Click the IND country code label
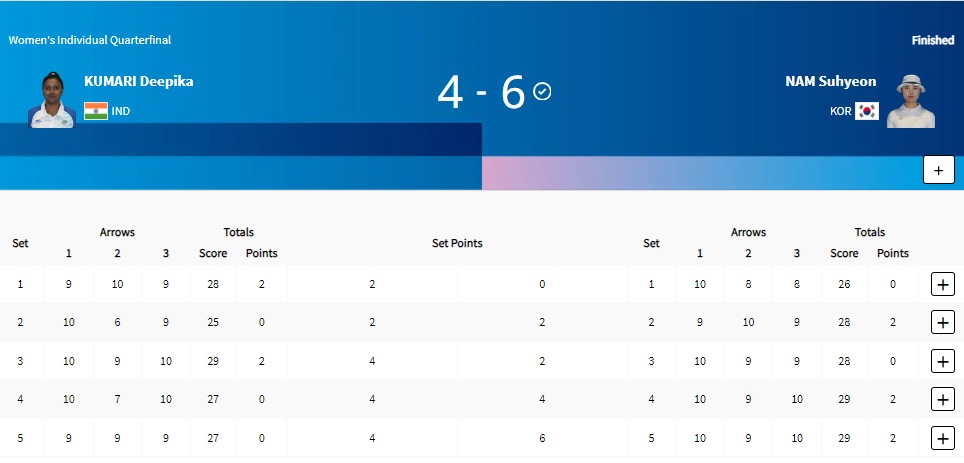The width and height of the screenshot is (964, 463). click(x=121, y=111)
